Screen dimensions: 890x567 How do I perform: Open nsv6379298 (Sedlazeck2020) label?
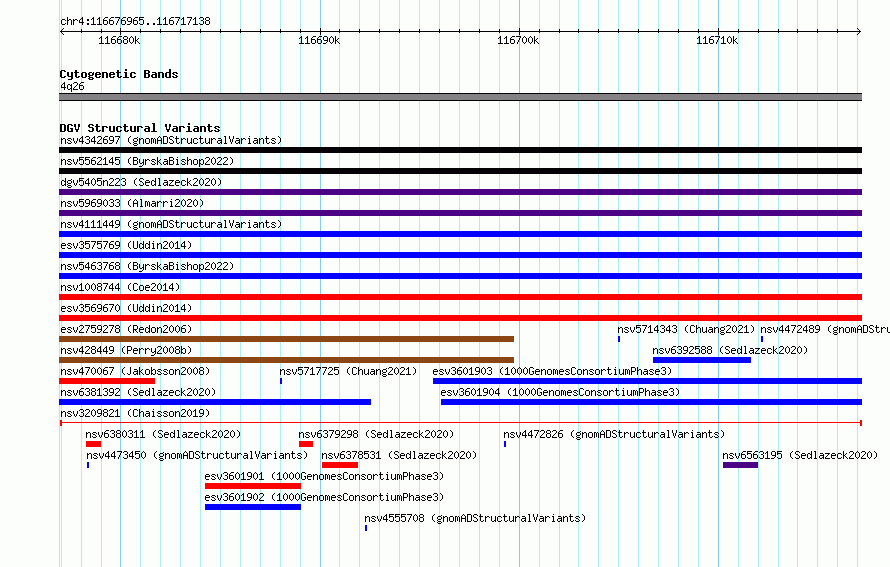(x=376, y=434)
